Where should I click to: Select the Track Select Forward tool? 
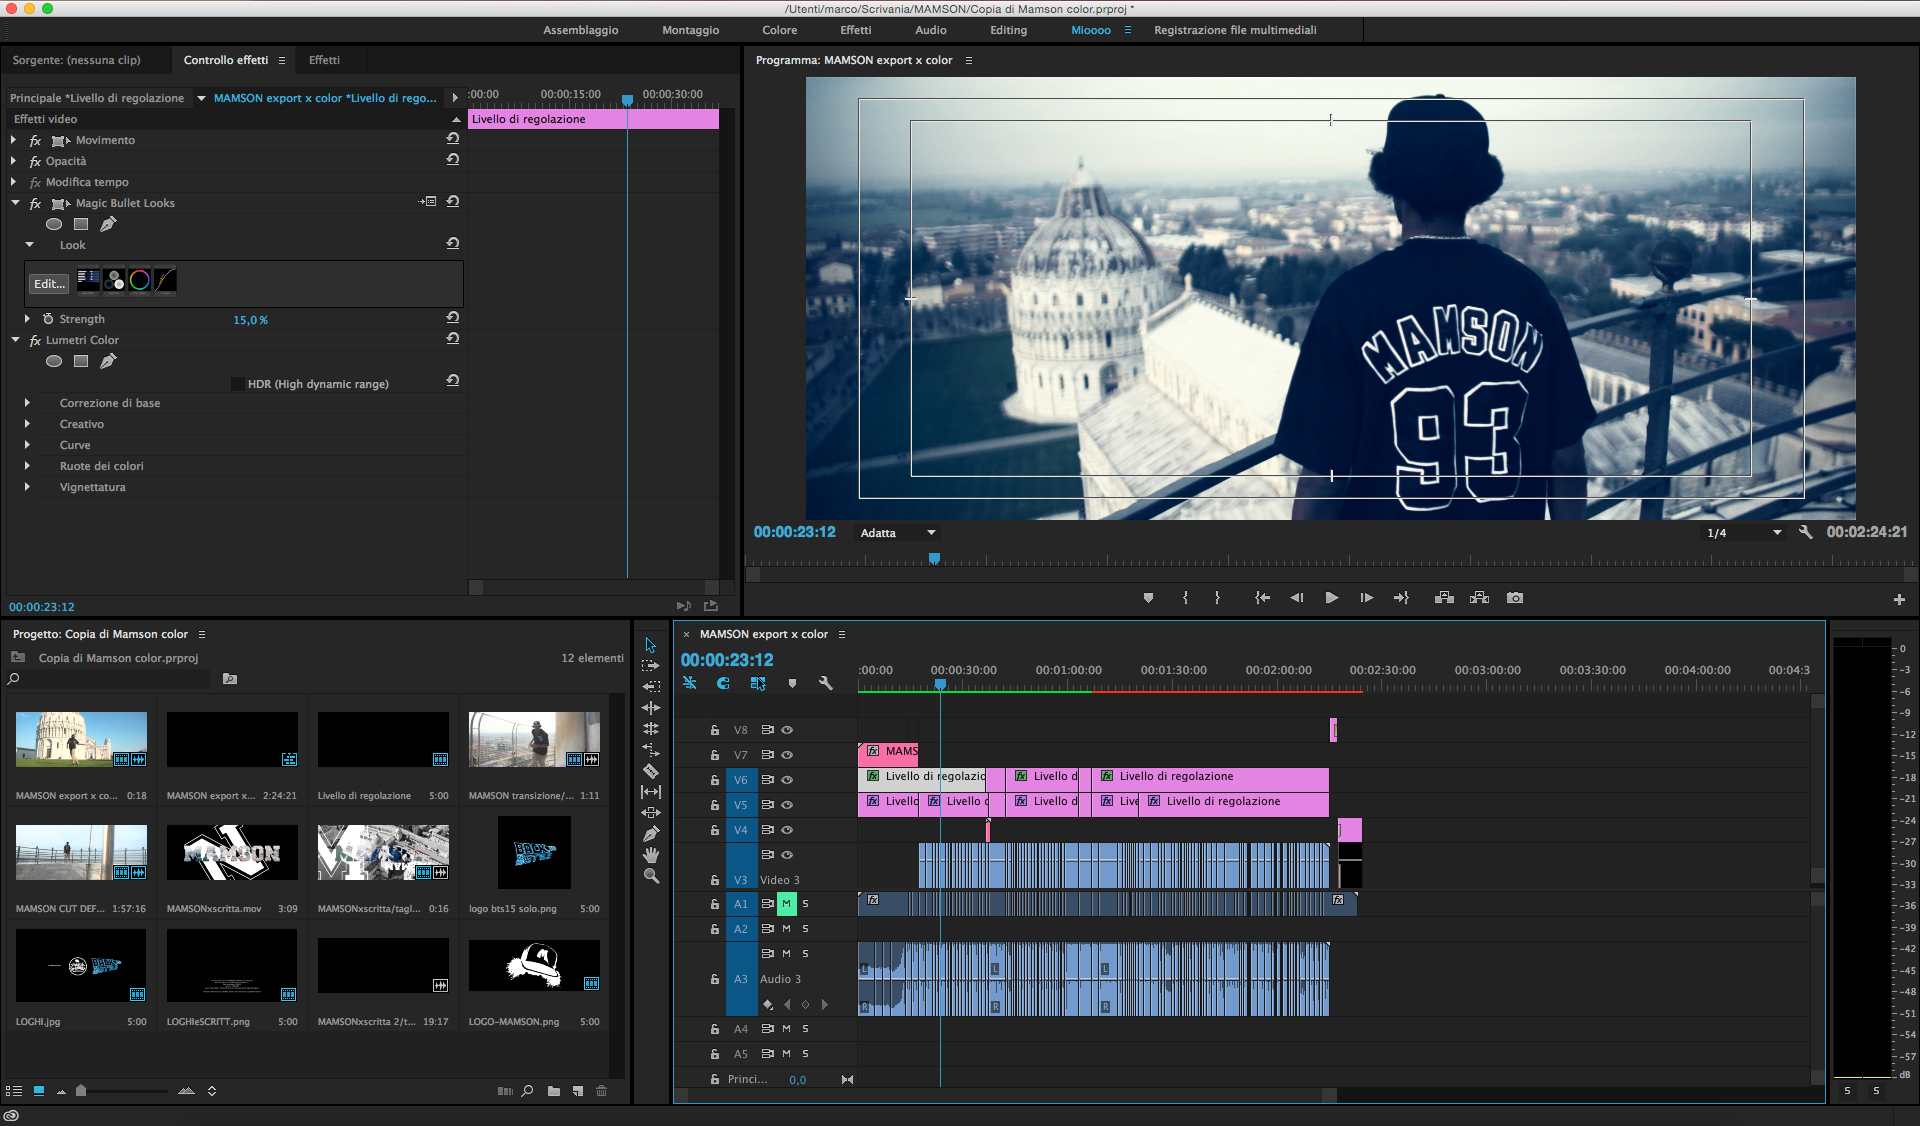(x=651, y=666)
